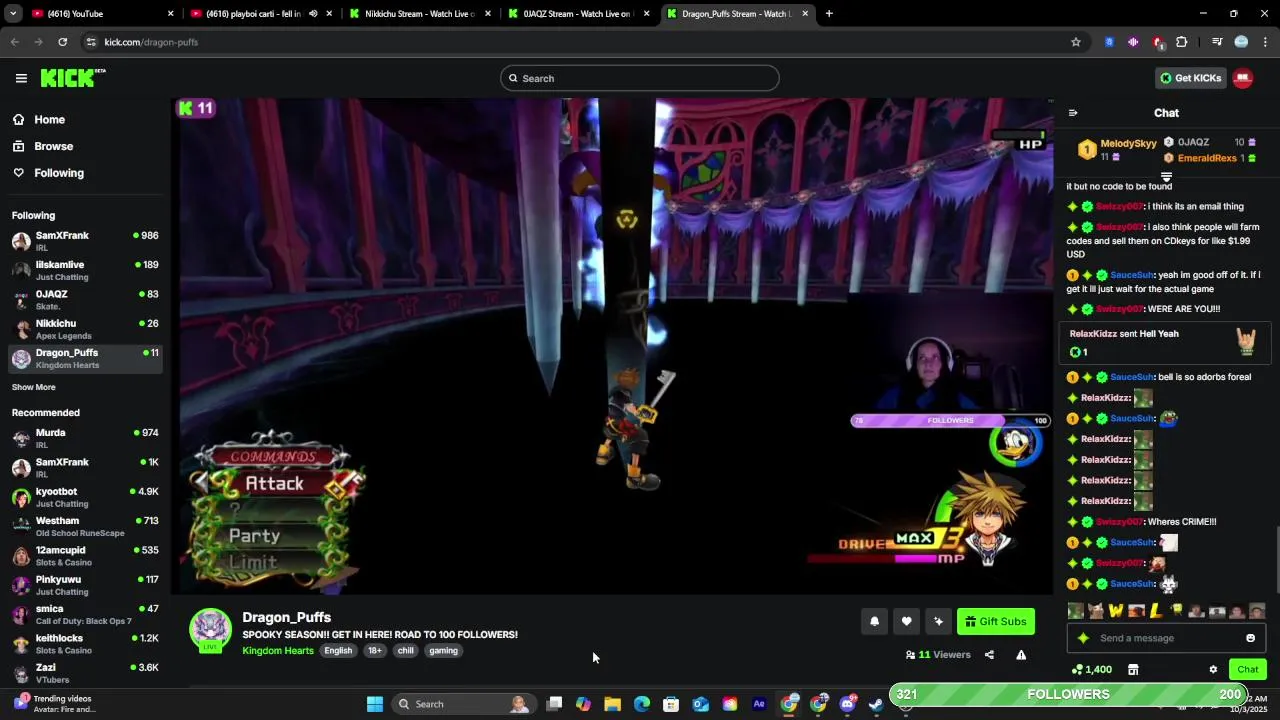
Task: Open kyootbot recommended channel
Action: pos(85,497)
